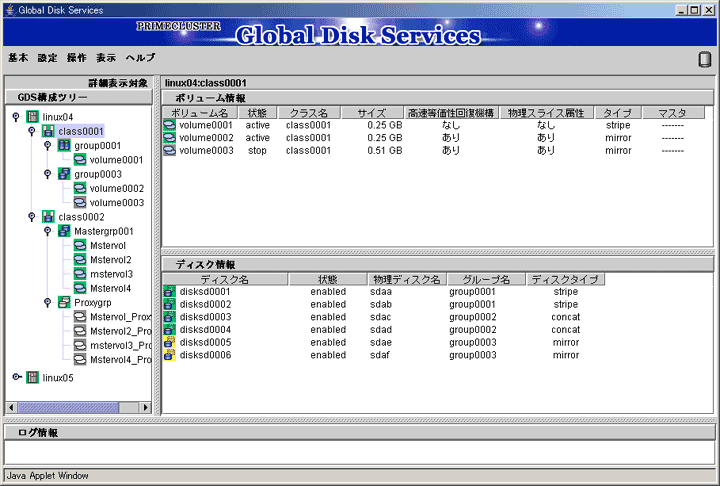Select Mstervol2_Pro in the tree
The width and height of the screenshot is (720, 486).
pos(120,331)
